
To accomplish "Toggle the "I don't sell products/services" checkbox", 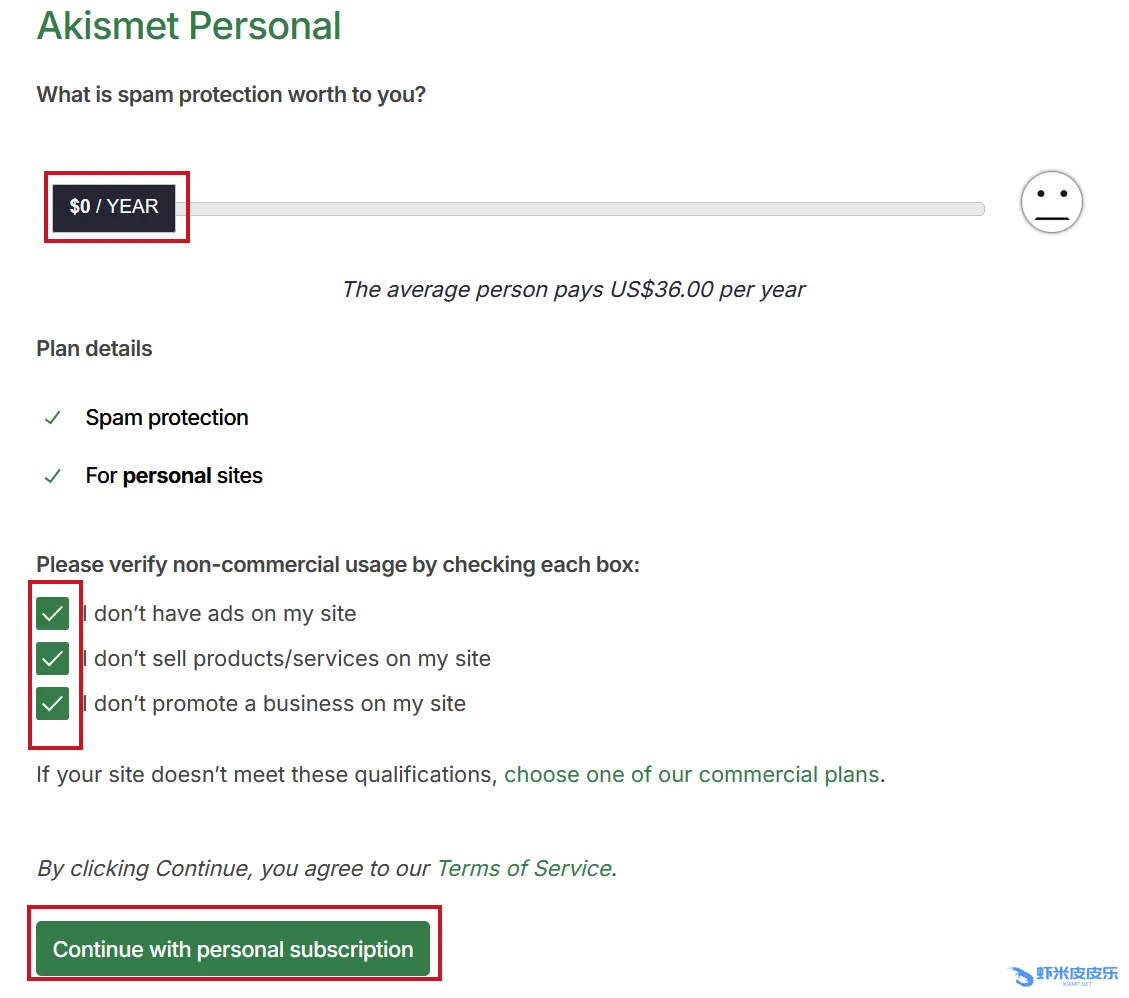I will [53, 658].
